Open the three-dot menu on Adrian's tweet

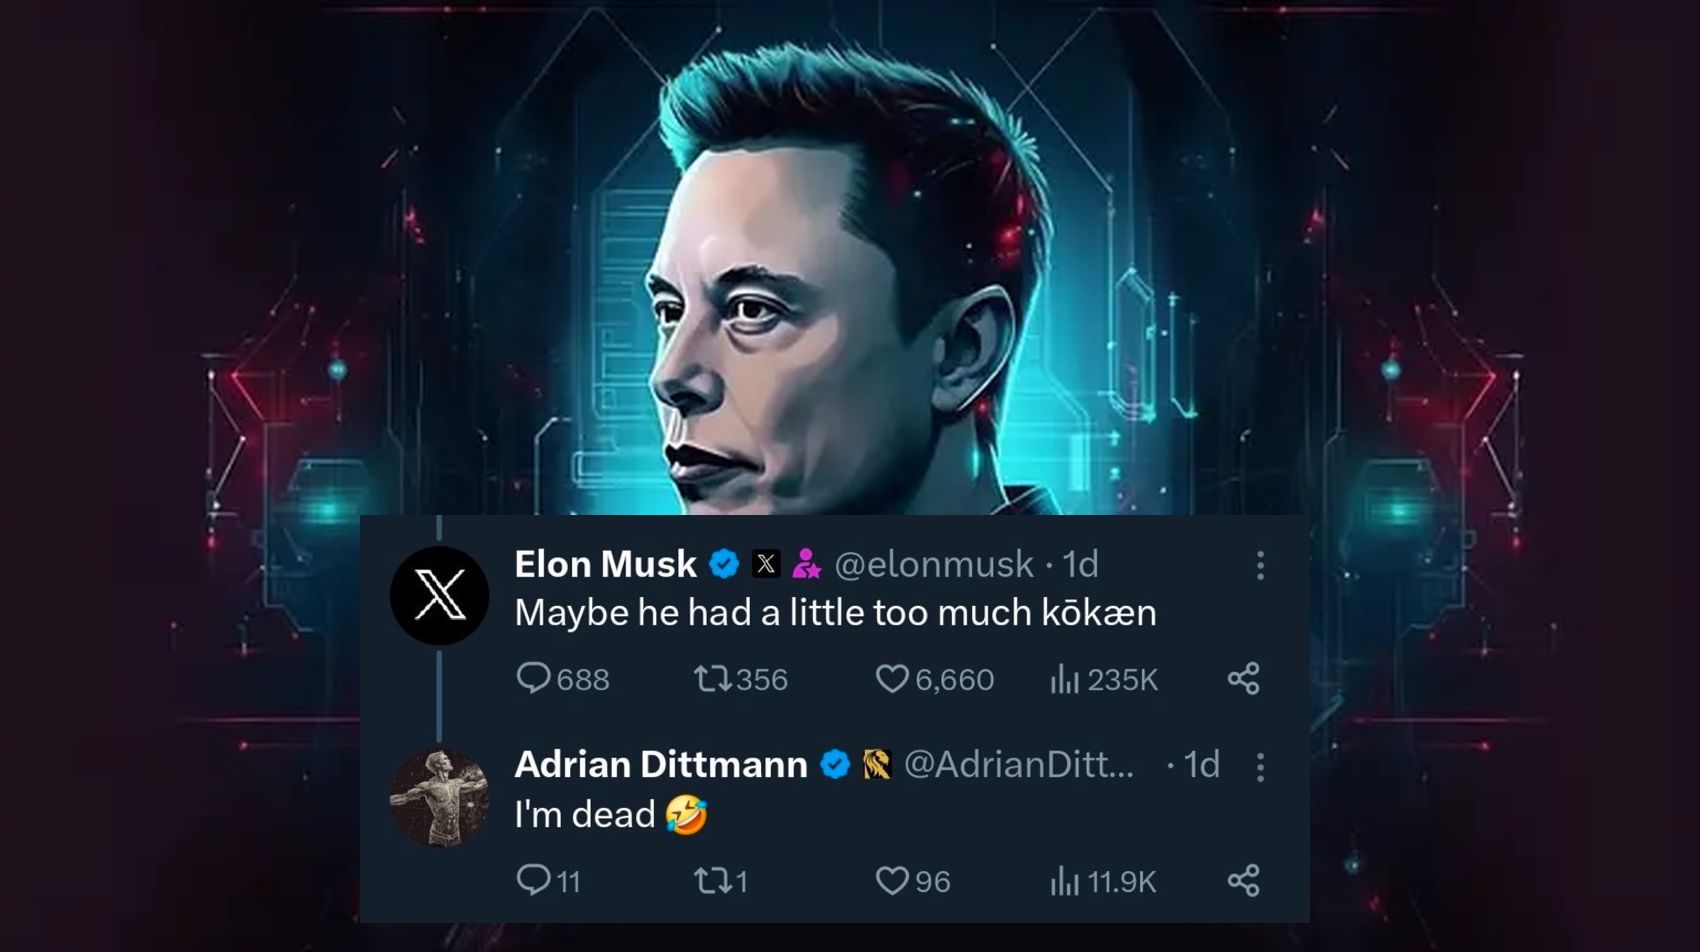click(x=1258, y=765)
